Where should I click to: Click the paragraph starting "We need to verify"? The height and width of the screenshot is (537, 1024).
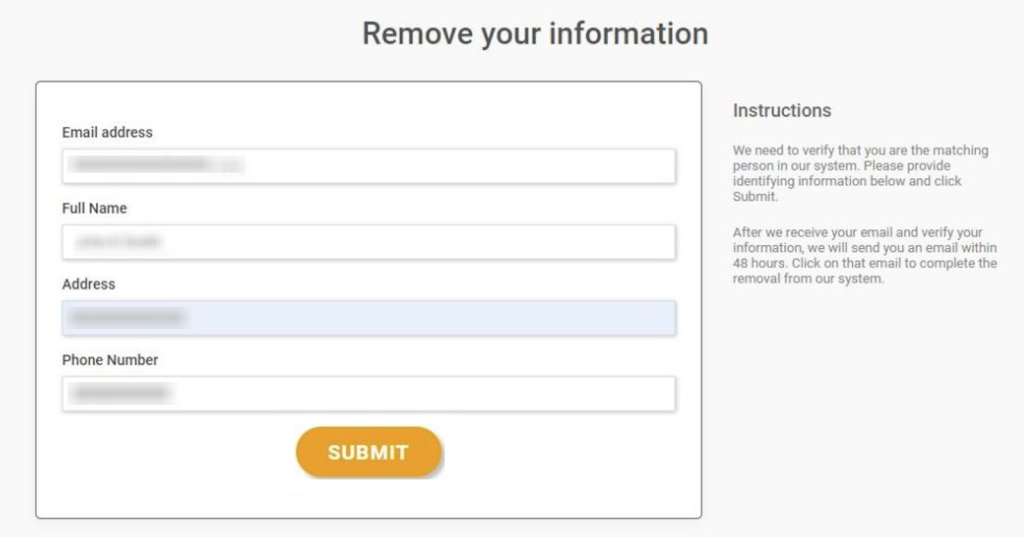coord(860,173)
